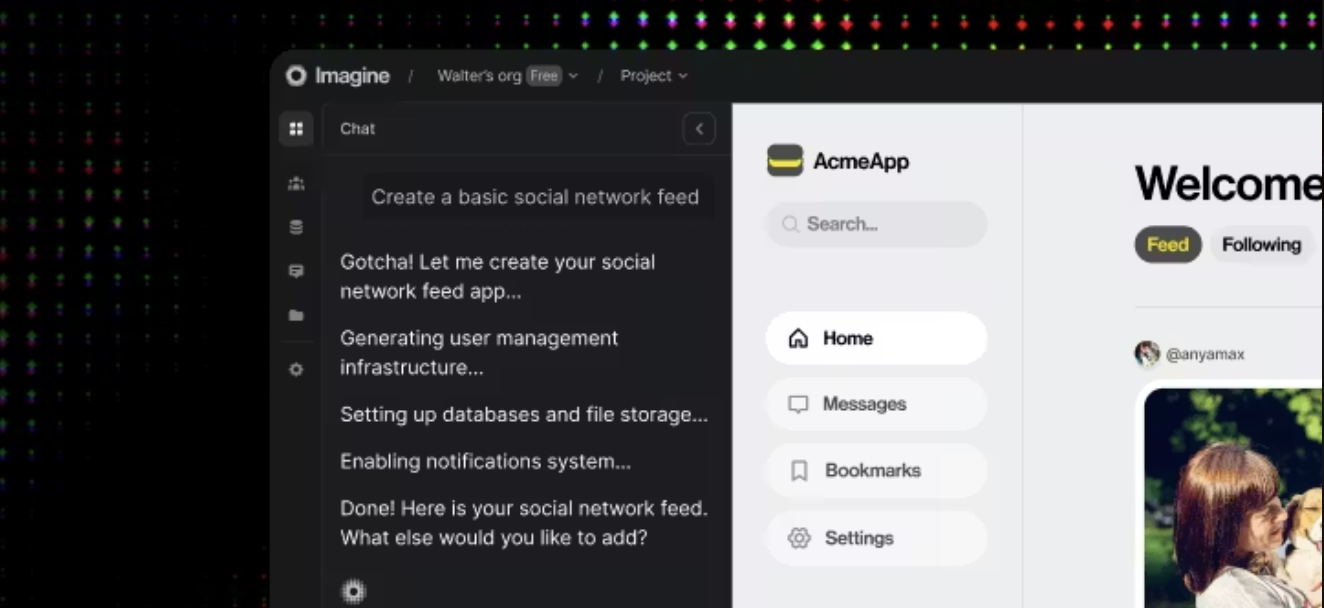Click the @anyamax avatar
The height and width of the screenshot is (608, 1324).
pyautogui.click(x=1147, y=354)
